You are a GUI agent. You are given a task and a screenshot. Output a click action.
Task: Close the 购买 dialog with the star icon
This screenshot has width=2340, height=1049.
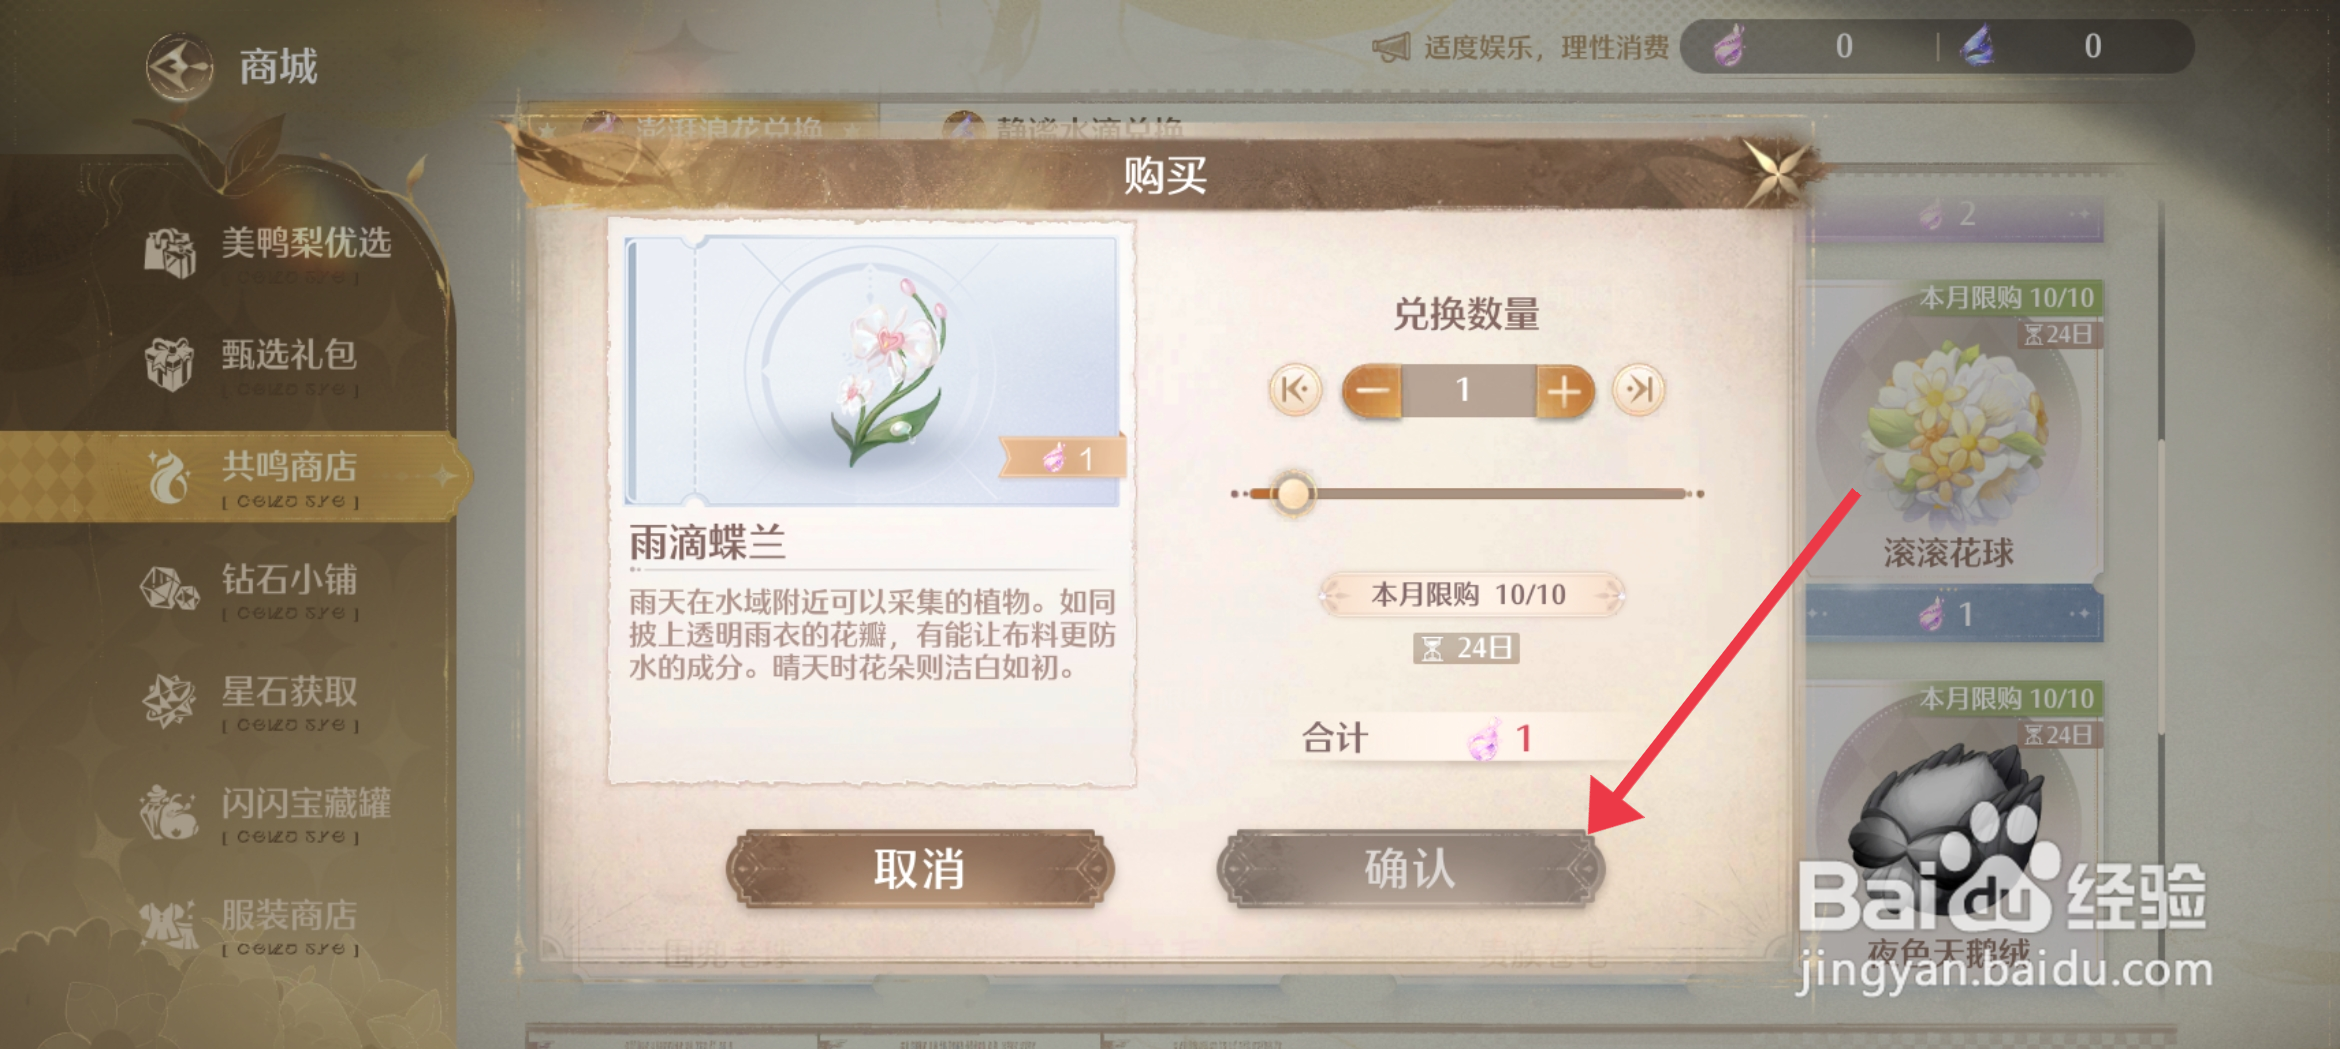click(1775, 172)
